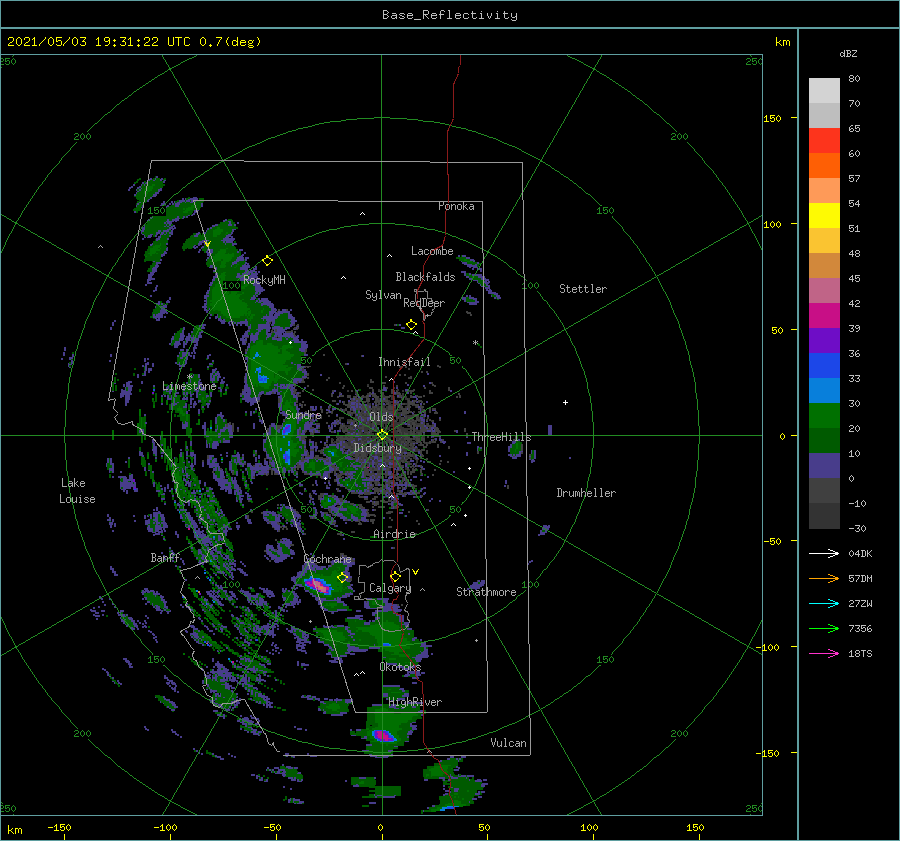
Task: Select the Okotoks label
Action: tap(400, 667)
